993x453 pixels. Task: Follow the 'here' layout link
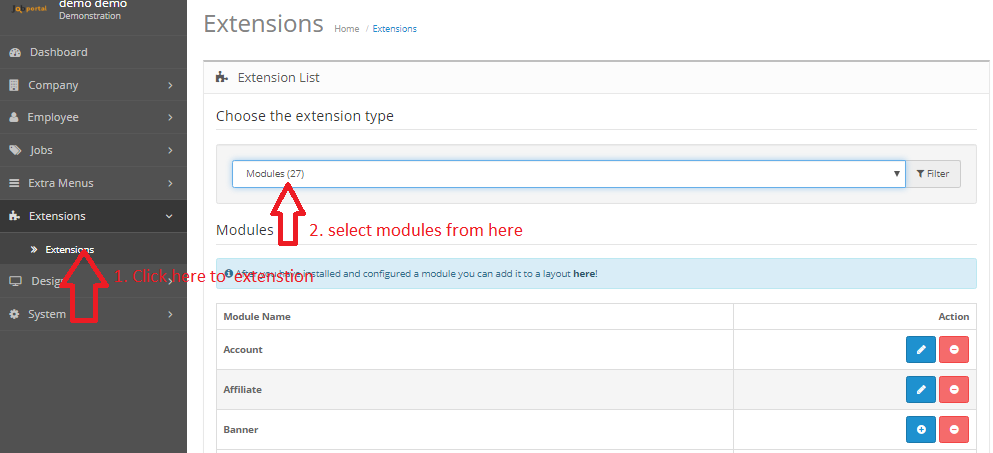(x=583, y=273)
